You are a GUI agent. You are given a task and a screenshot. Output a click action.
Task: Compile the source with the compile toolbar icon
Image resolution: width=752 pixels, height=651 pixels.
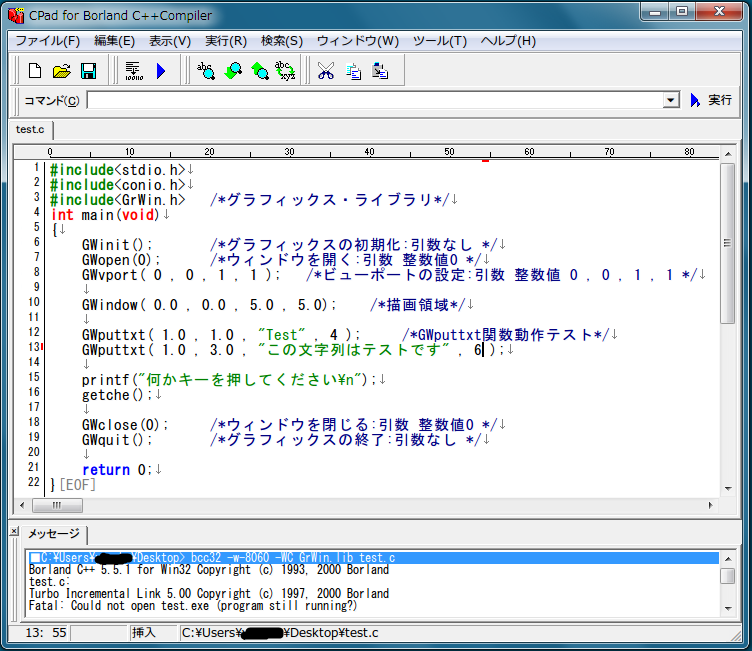[x=134, y=71]
